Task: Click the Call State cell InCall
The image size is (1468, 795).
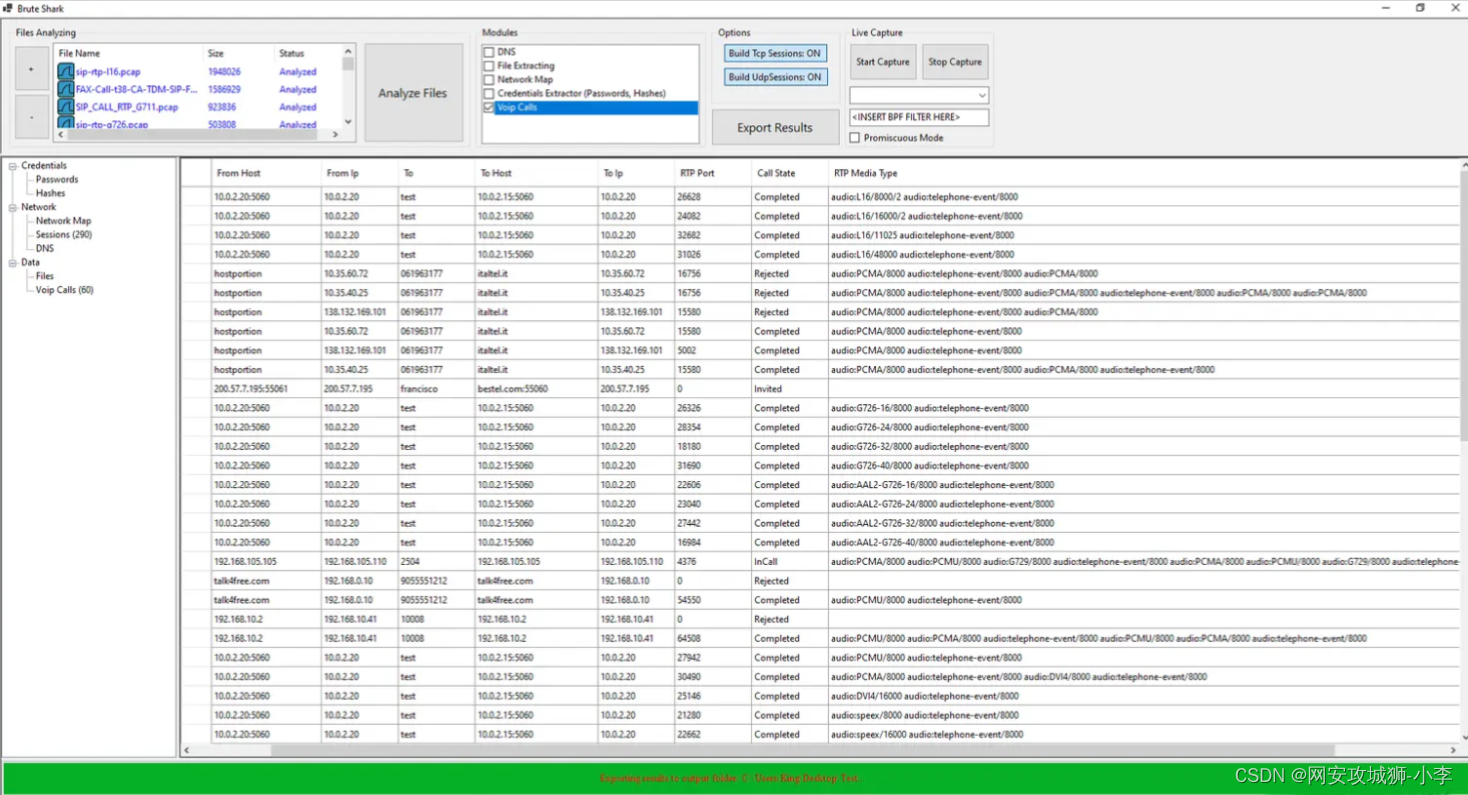Action: tap(789, 562)
